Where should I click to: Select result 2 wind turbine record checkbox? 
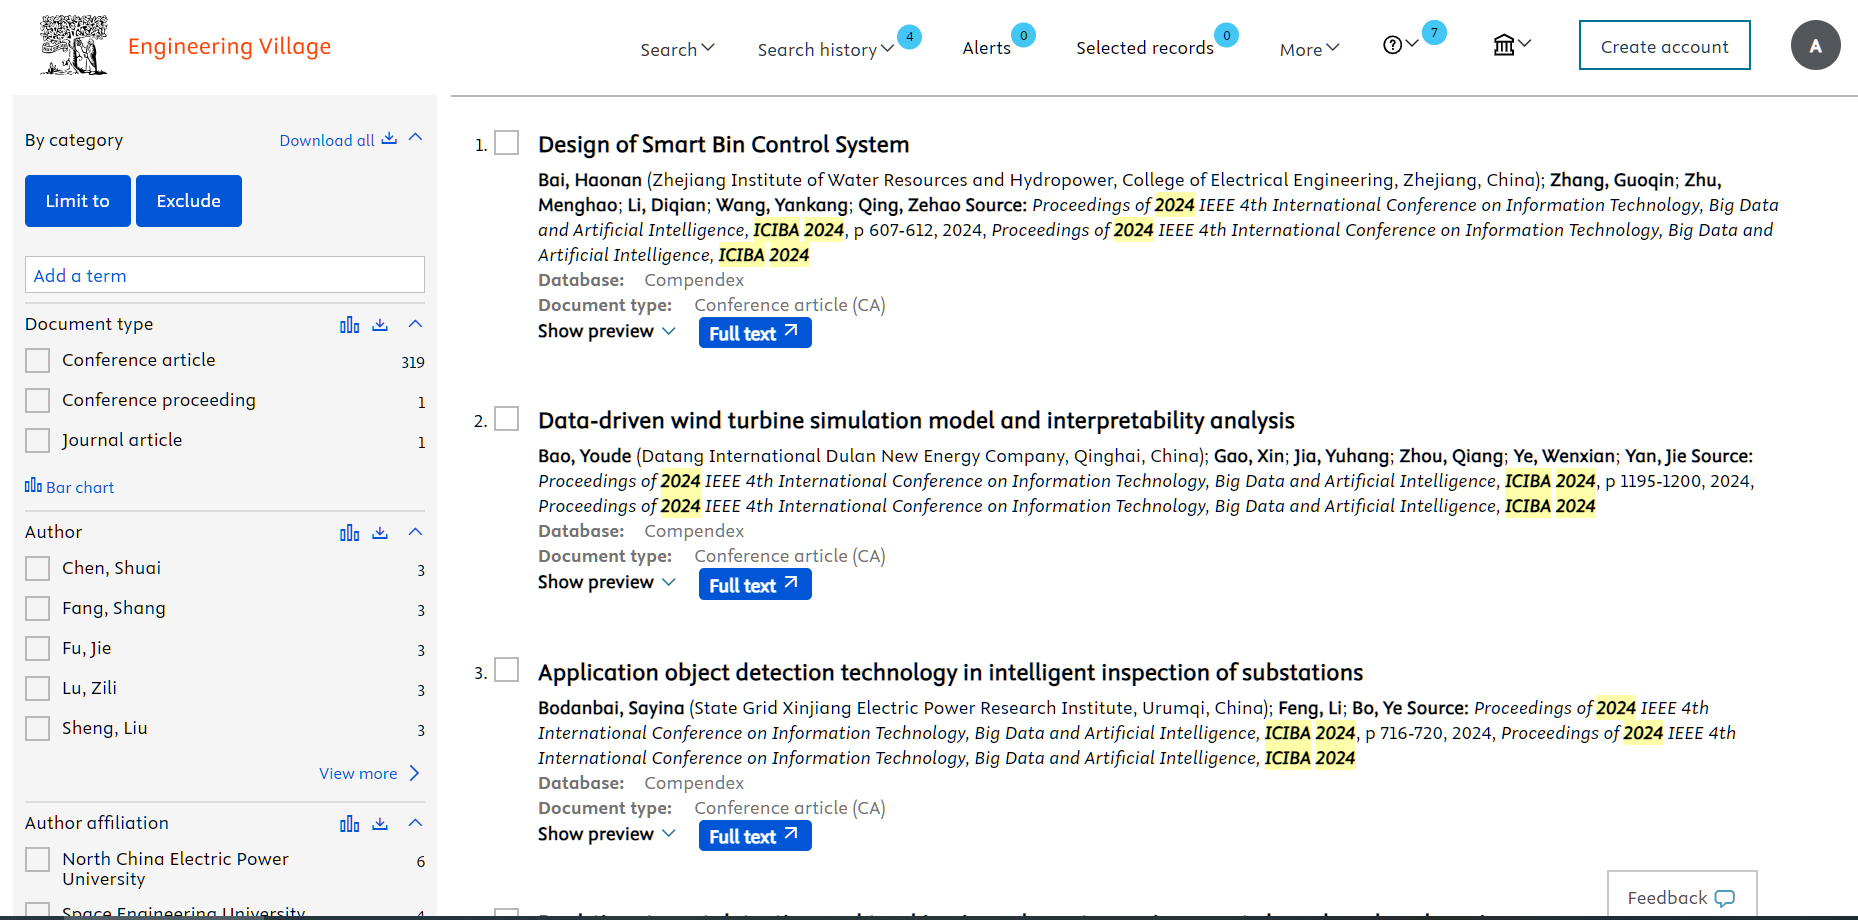[x=507, y=418]
